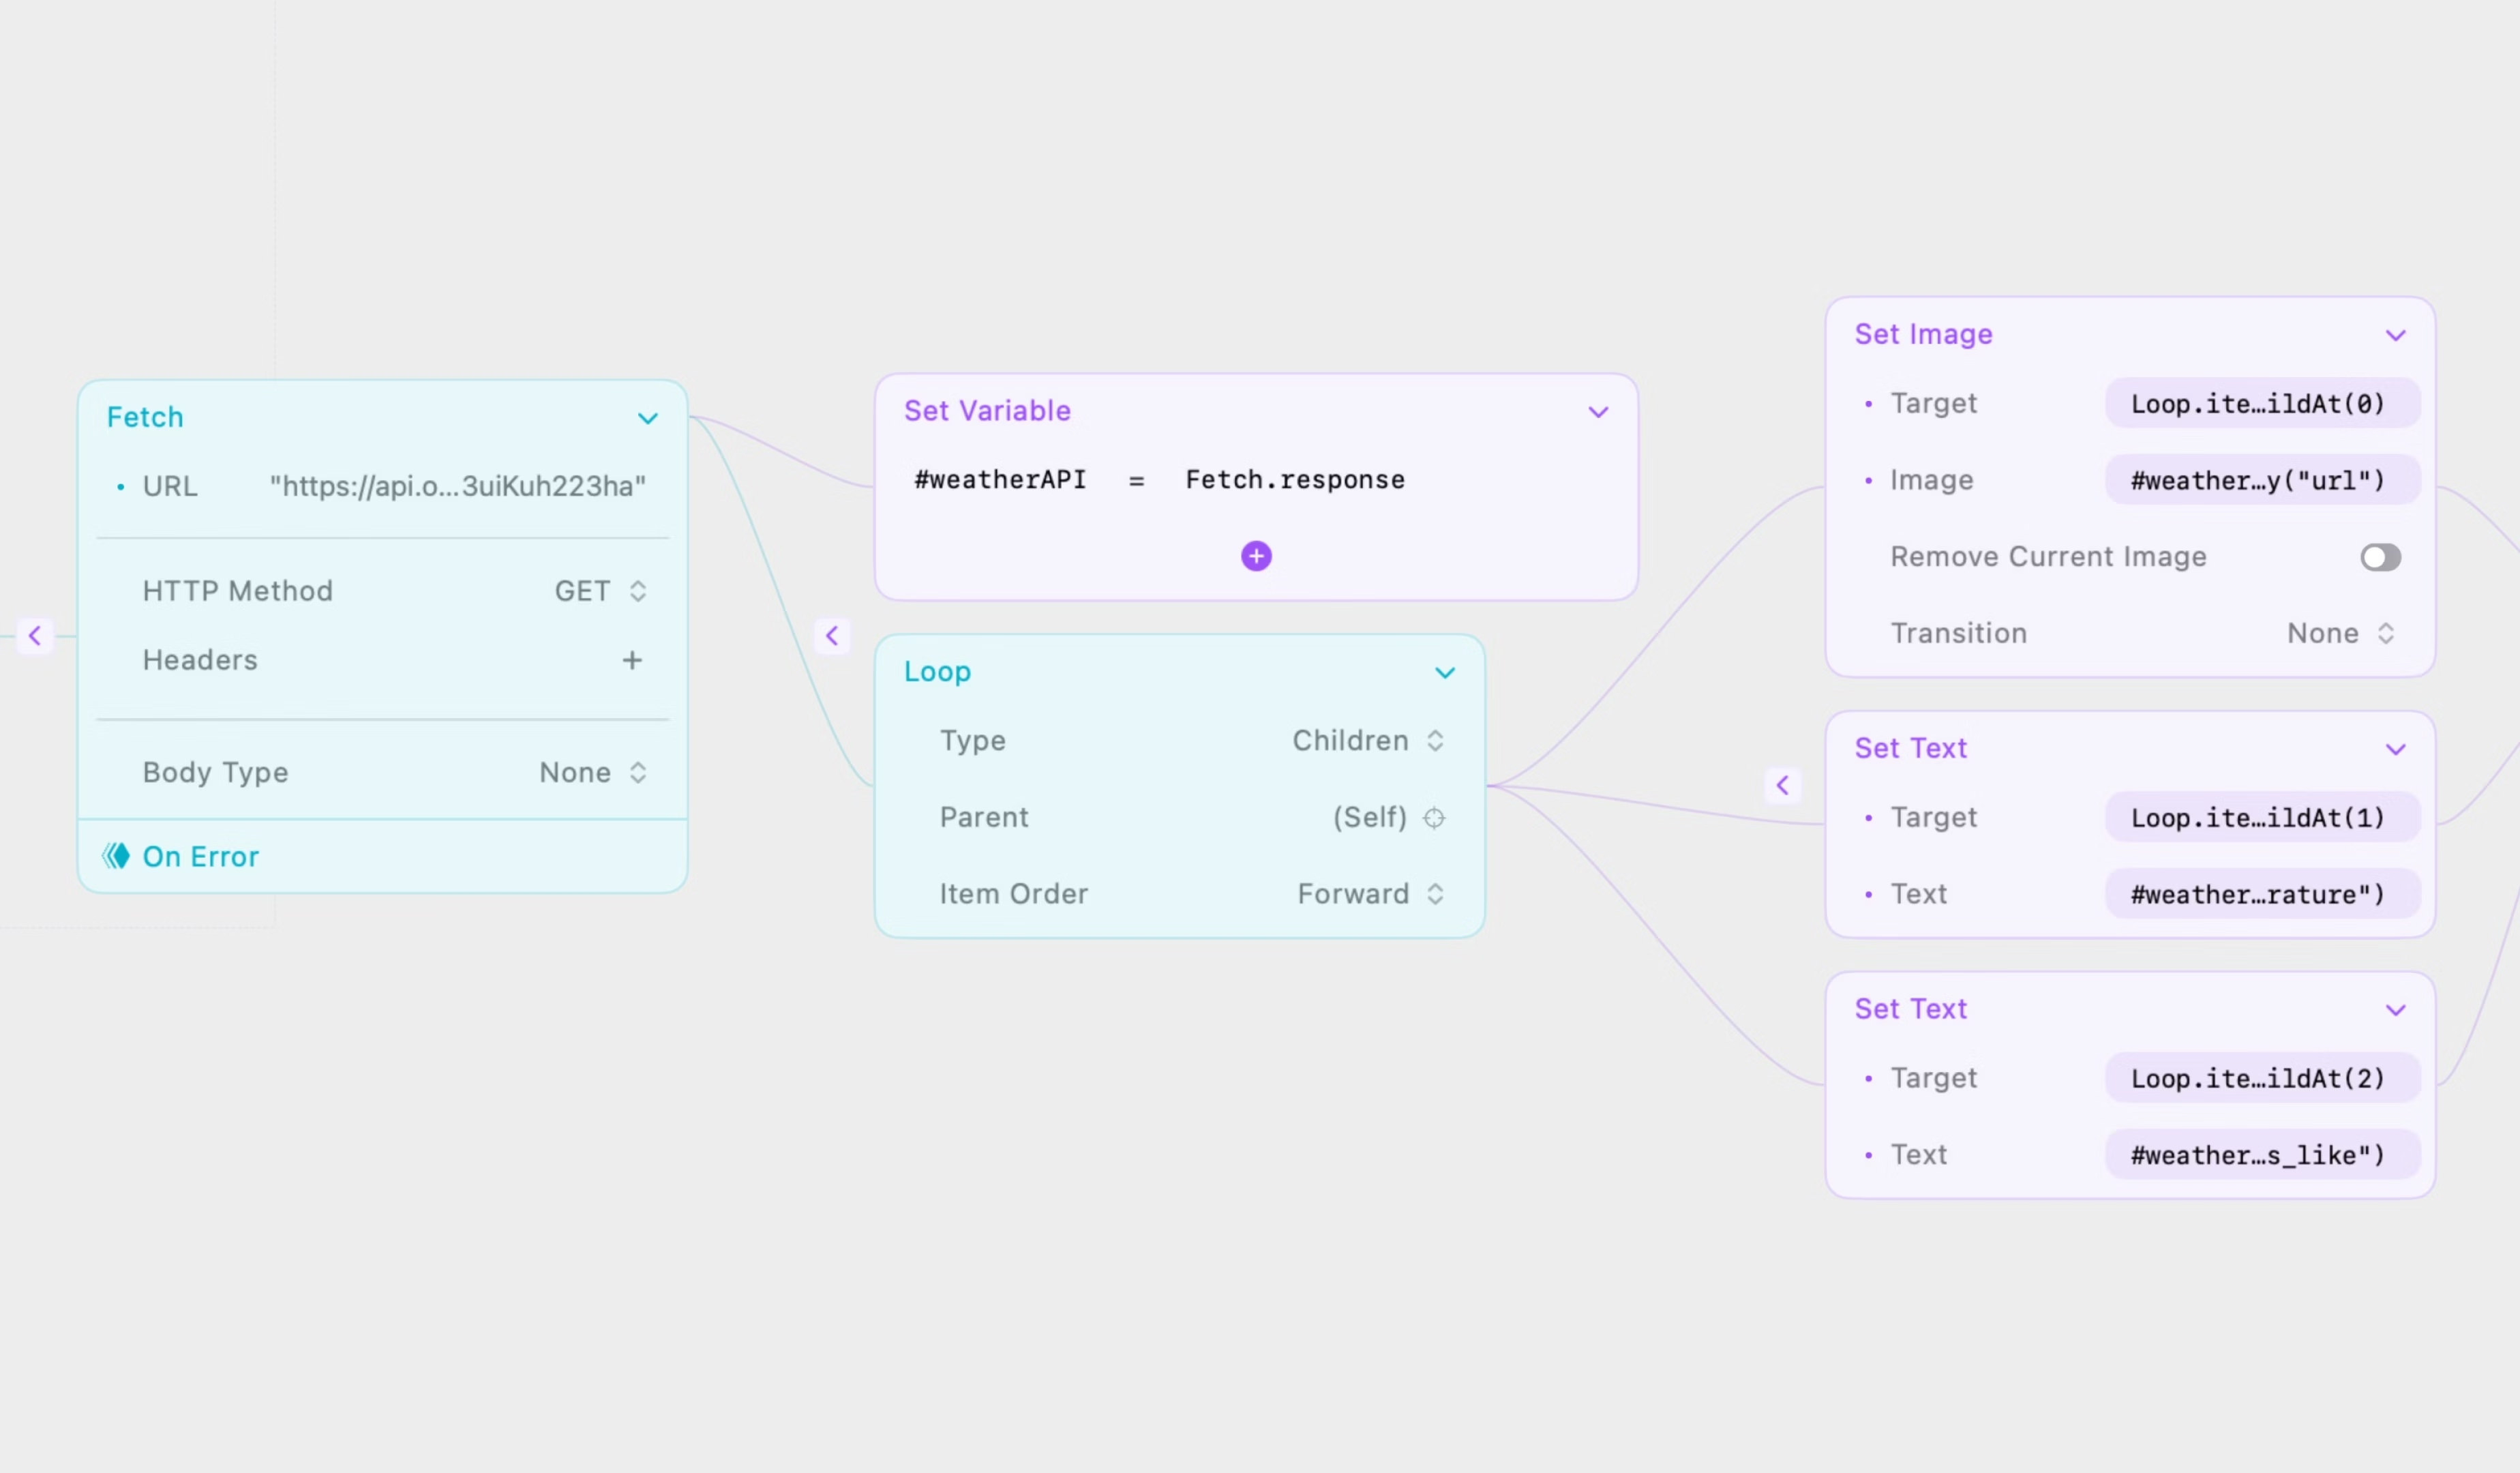Image resolution: width=2520 pixels, height=1473 pixels.
Task: Click the collapse arrow left of the Fetch node
Action: pos(36,636)
